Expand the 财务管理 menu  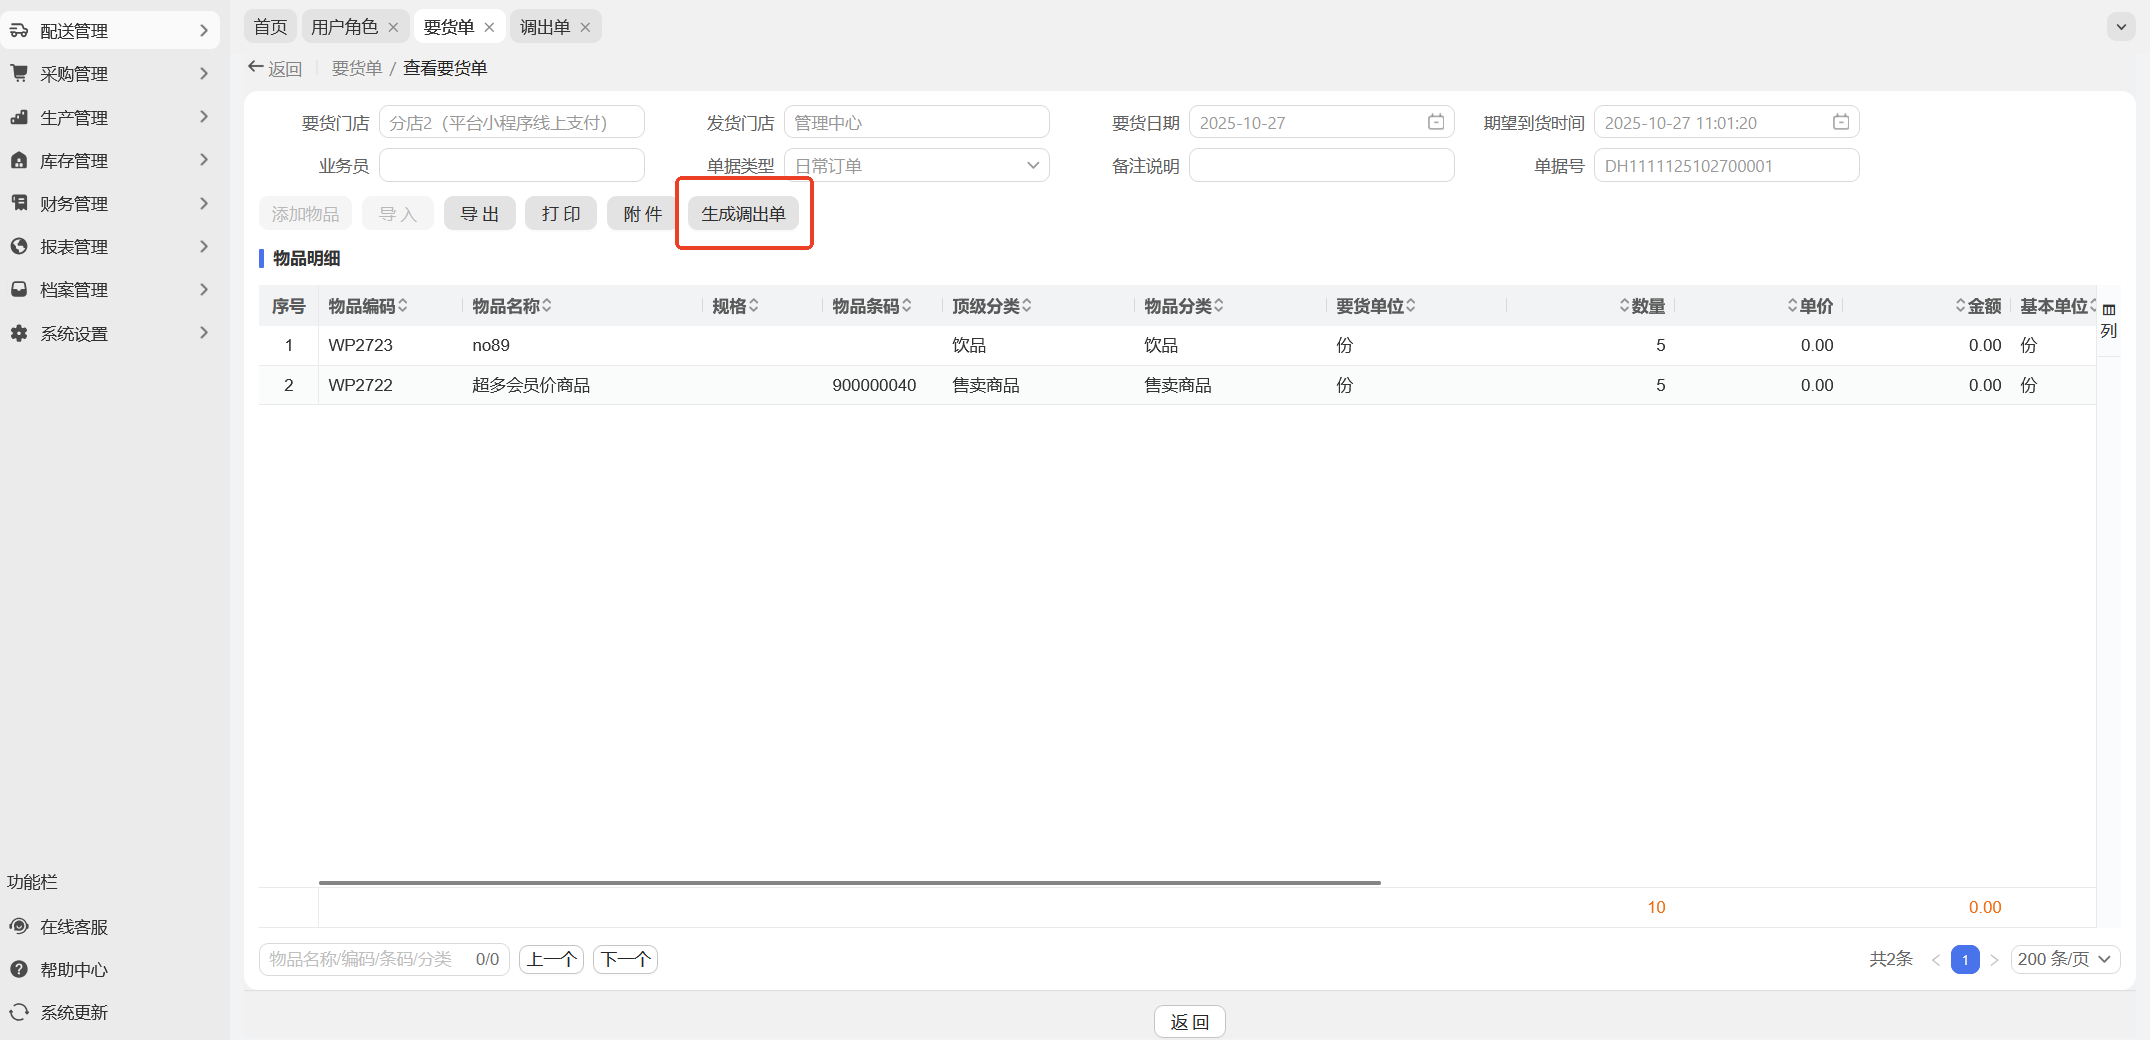[x=204, y=203]
